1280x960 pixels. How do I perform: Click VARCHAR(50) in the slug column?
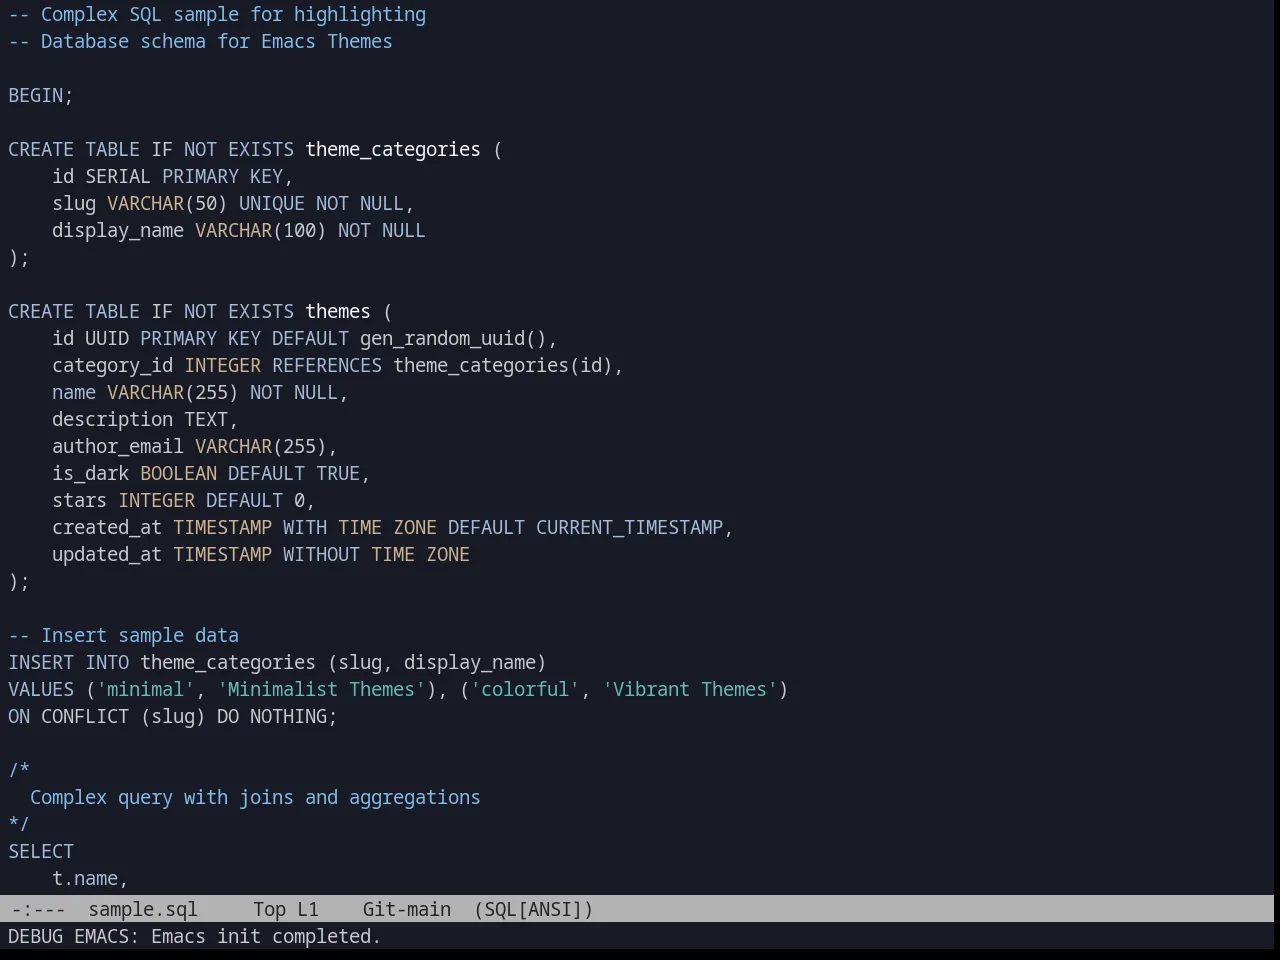(167, 203)
